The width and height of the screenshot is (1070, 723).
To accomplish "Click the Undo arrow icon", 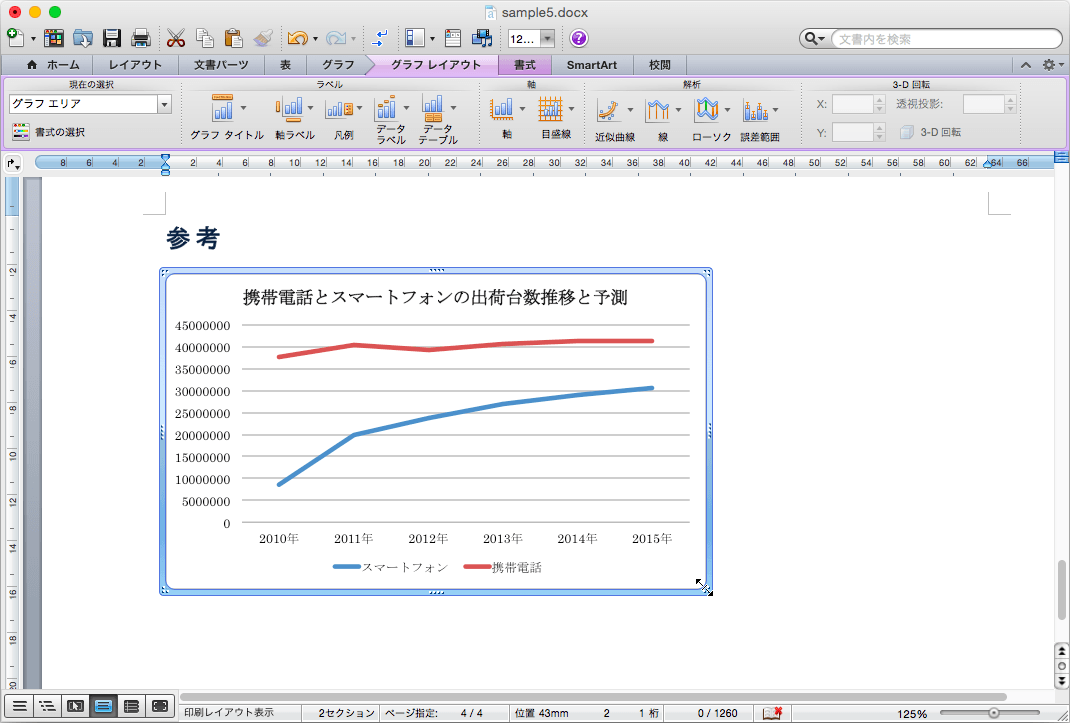I will tap(297, 39).
